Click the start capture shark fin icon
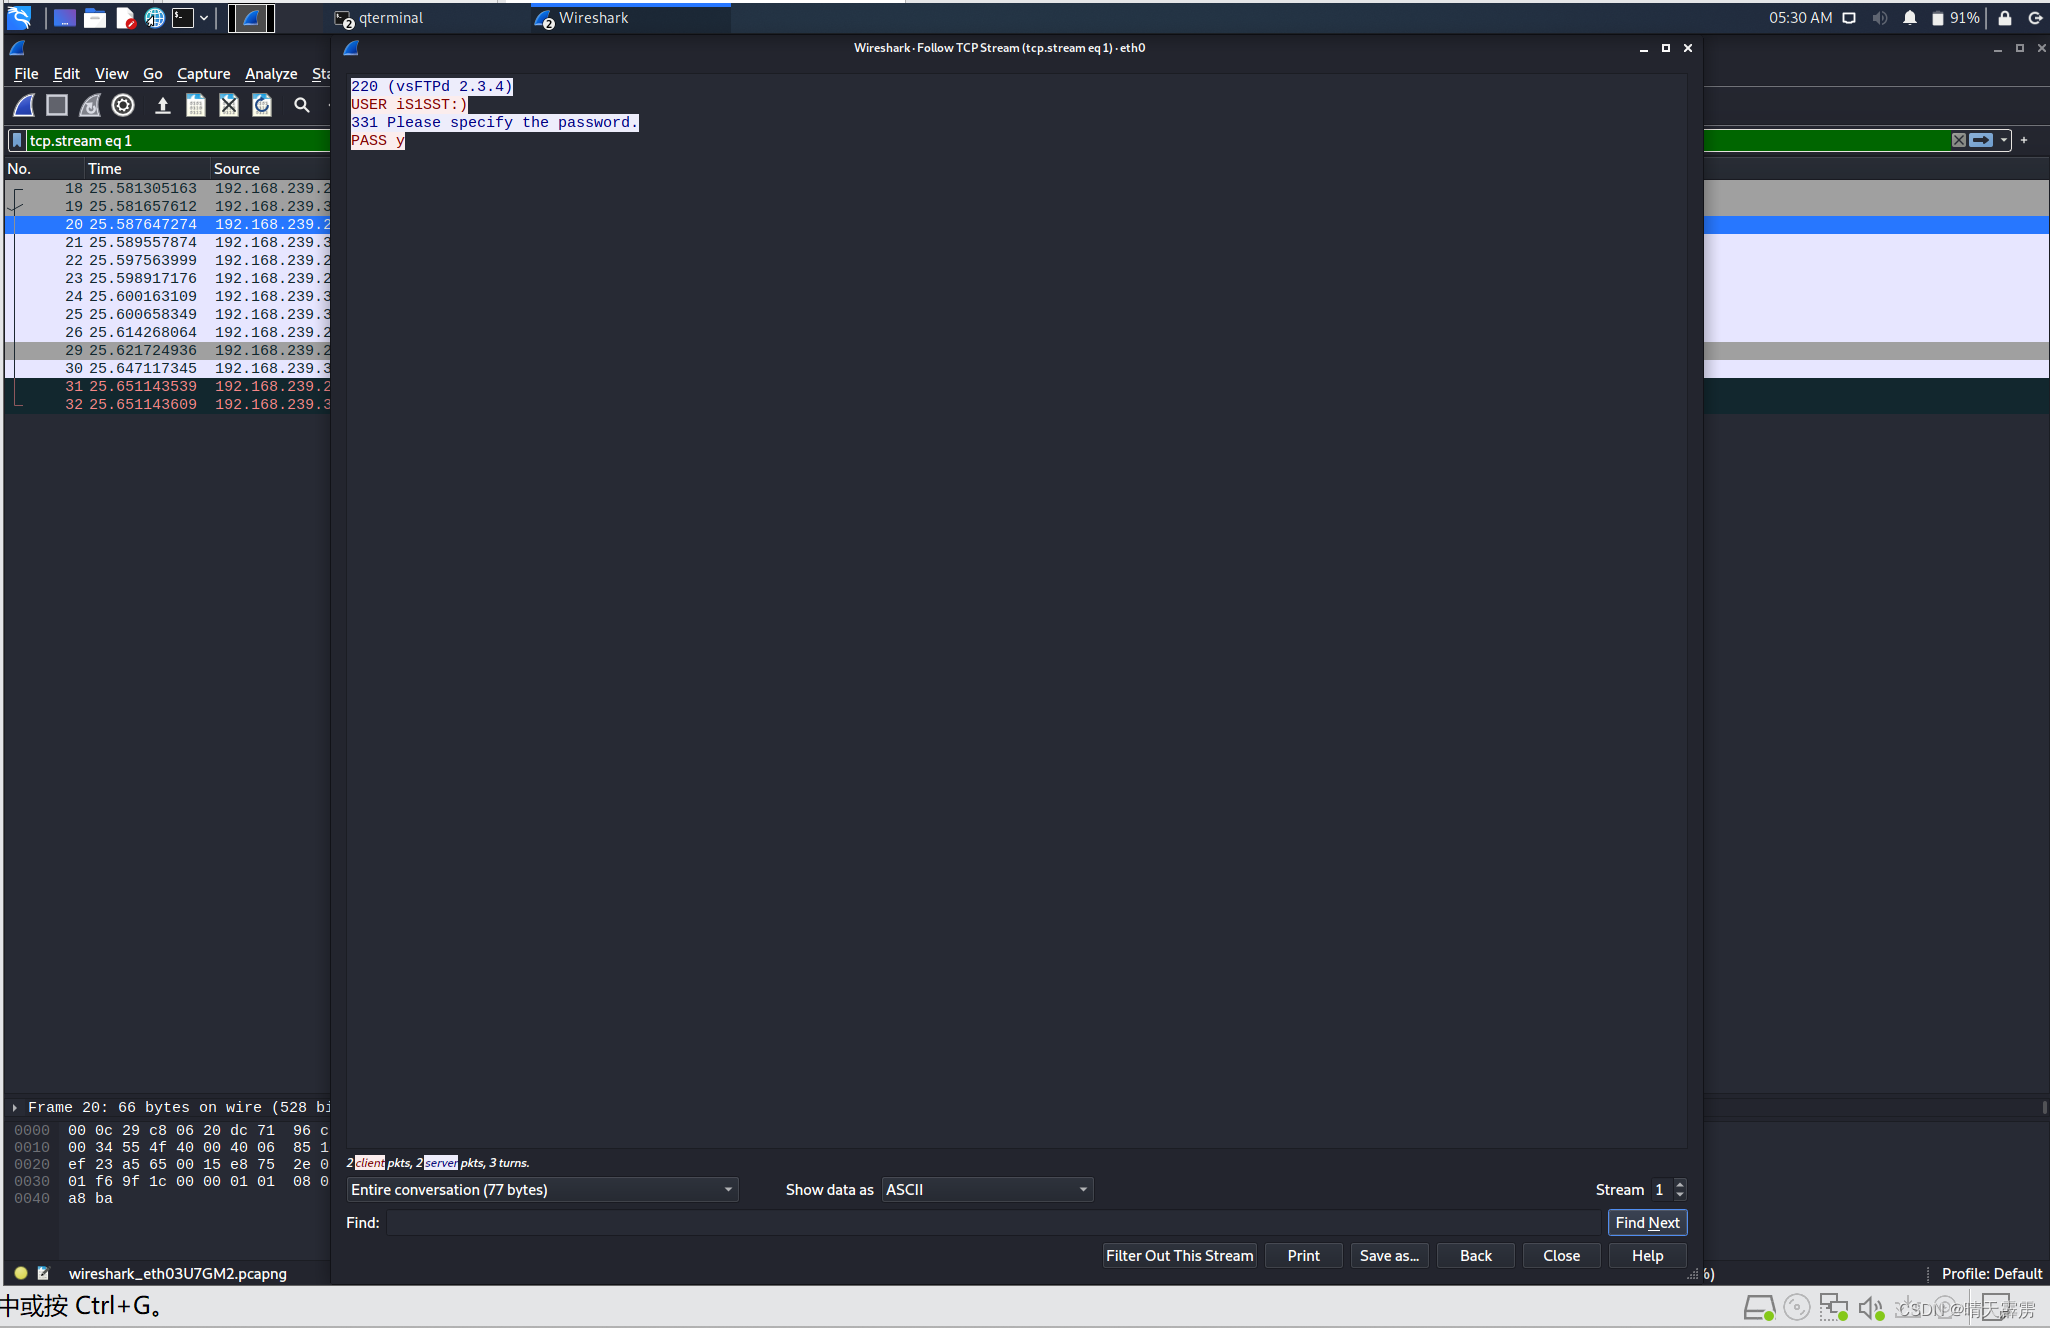This screenshot has width=2050, height=1328. 24,105
